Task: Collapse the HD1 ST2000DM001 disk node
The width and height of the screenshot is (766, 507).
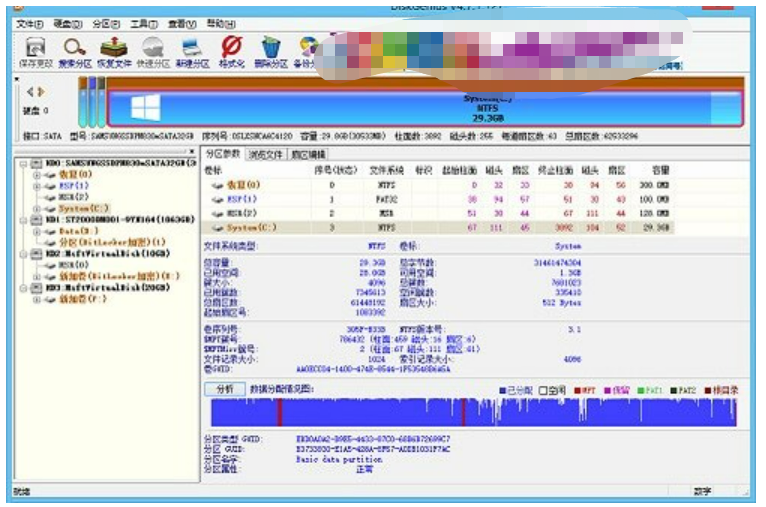Action: tap(23, 219)
